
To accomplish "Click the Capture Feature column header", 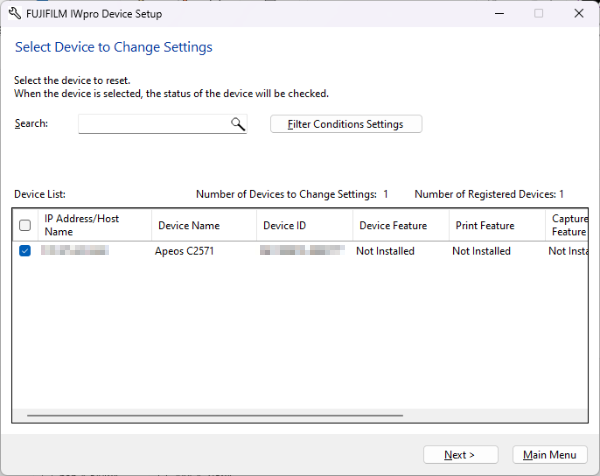I will point(567,225).
